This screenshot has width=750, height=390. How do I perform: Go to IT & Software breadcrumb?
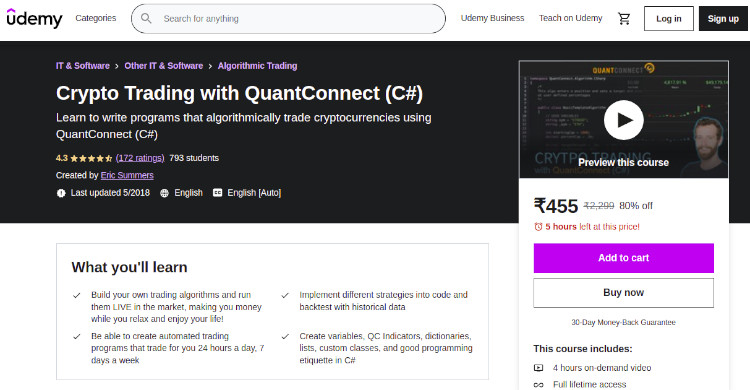[x=83, y=66]
